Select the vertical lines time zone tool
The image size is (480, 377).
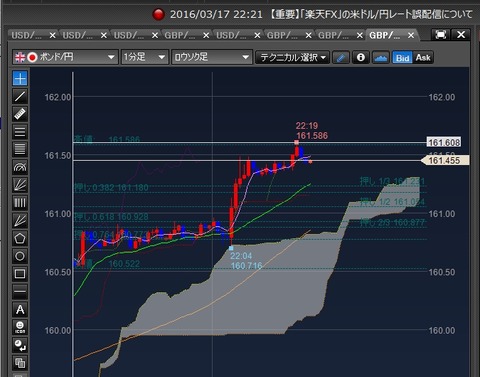point(20,203)
